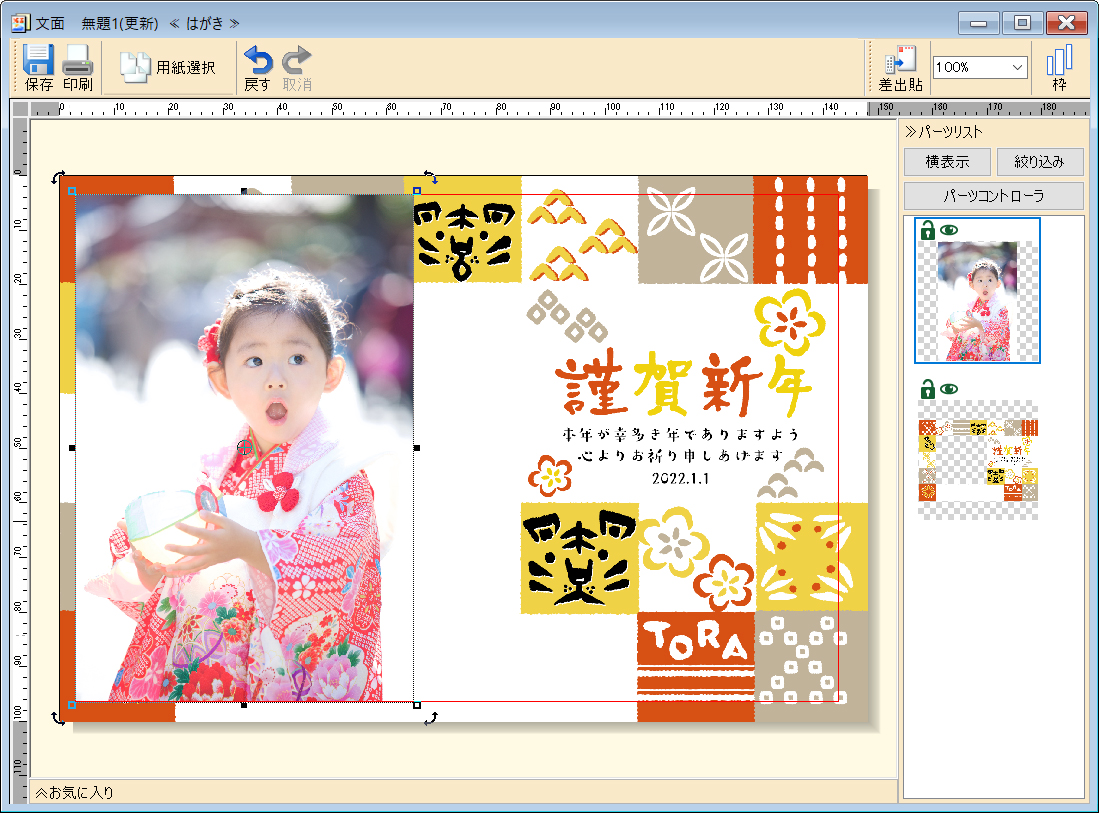Click the 枠 frame icon in toolbar
Screen dimensions: 1099x813
click(x=1059, y=61)
